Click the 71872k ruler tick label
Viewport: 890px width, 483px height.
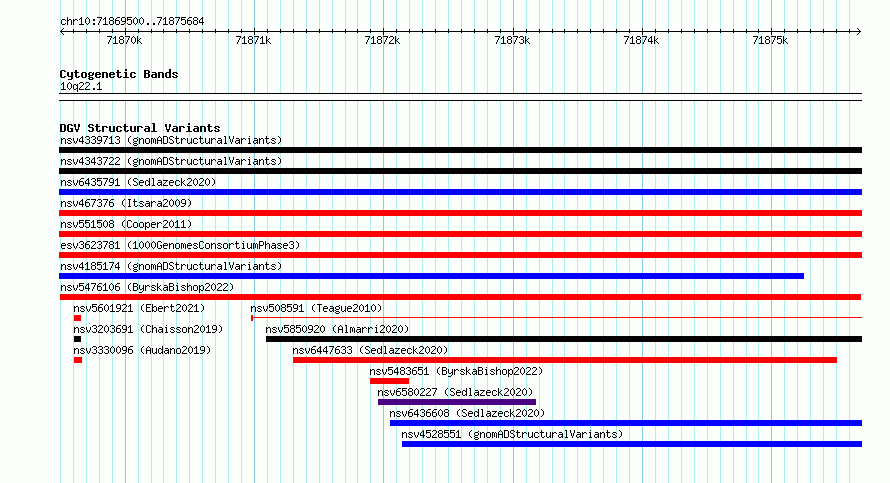click(382, 41)
